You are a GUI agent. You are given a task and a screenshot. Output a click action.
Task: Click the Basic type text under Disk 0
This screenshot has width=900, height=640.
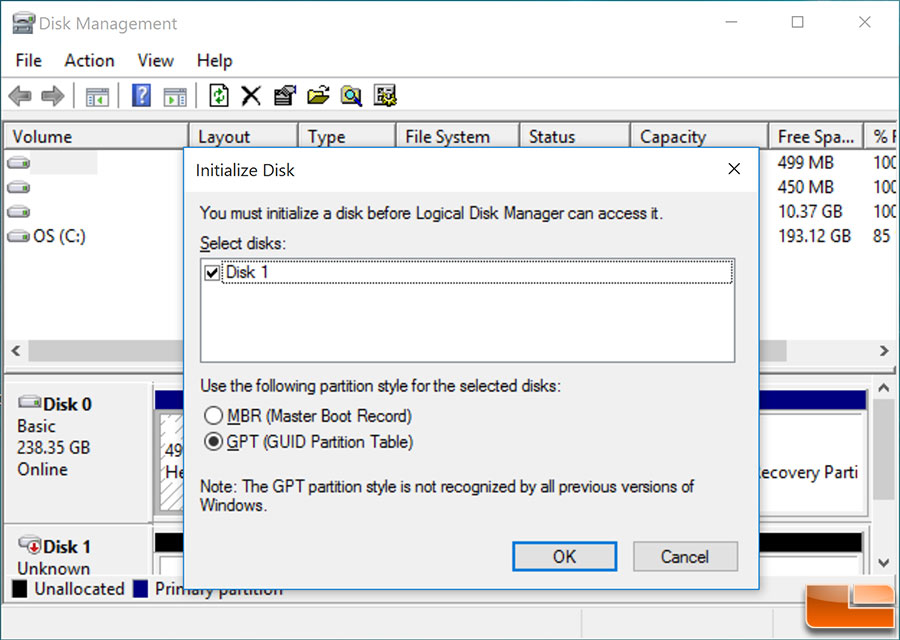click(x=36, y=426)
